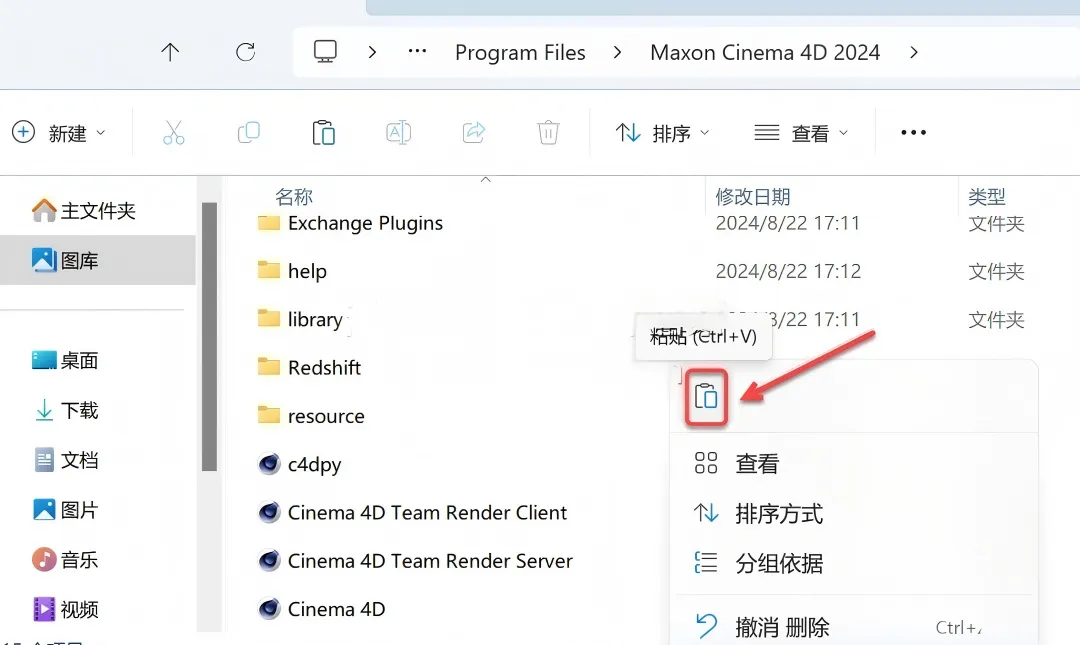Sort by 类型 (Type) column header

(987, 197)
